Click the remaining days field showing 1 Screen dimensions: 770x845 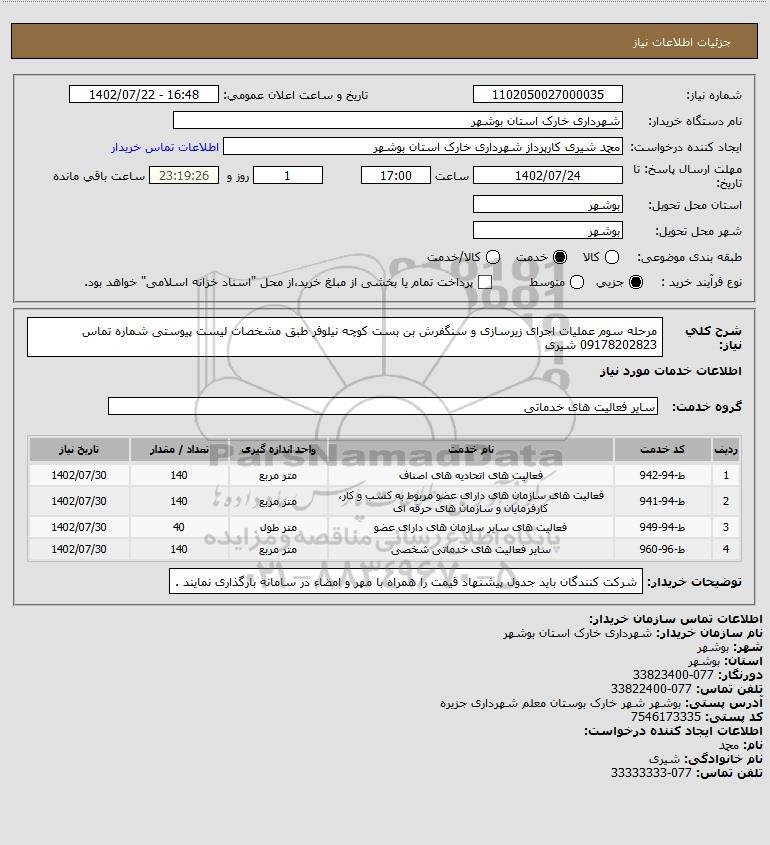pos(288,175)
